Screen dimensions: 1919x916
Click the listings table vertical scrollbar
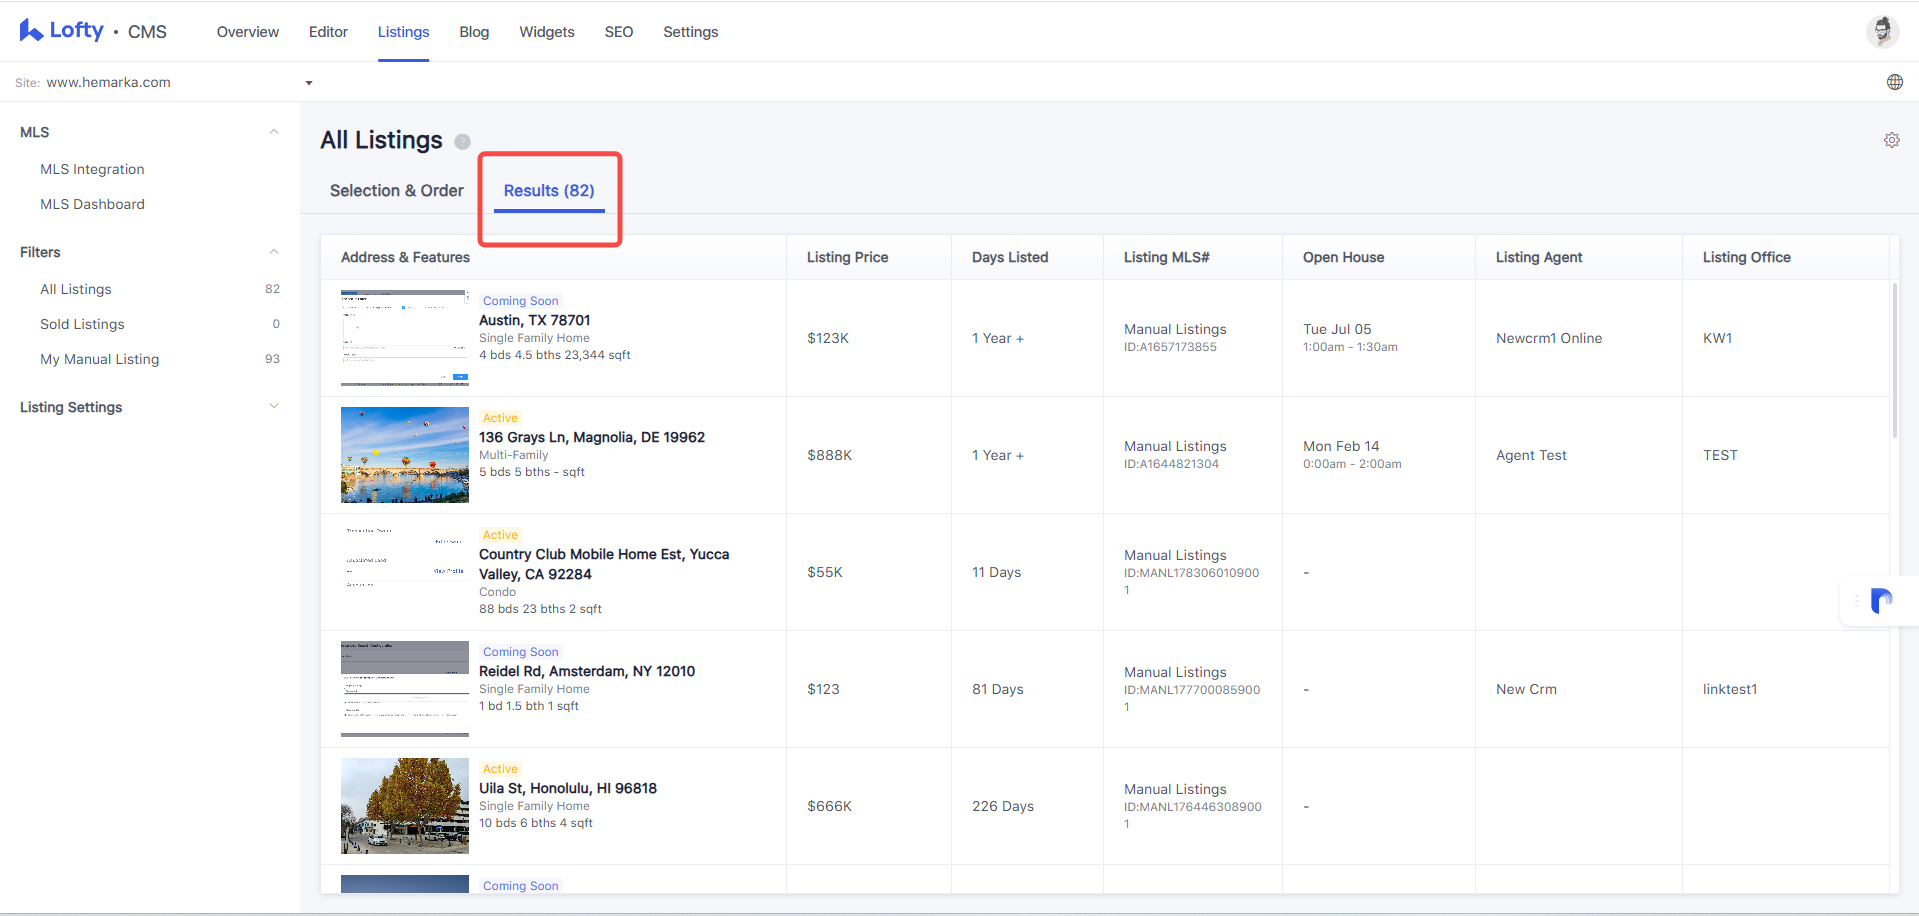coord(1894,360)
